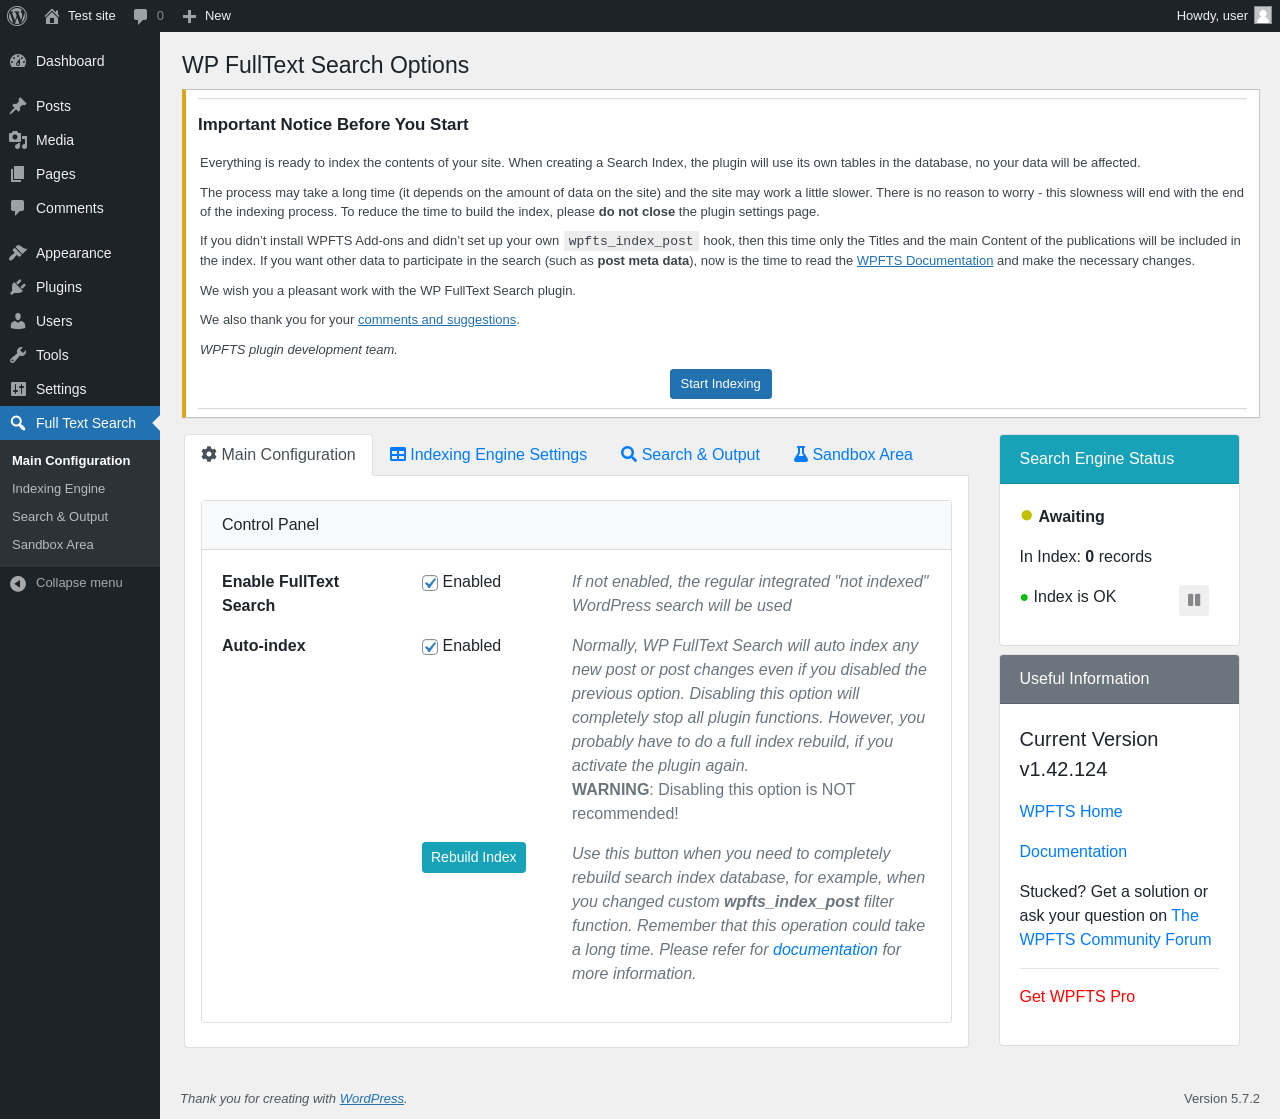Image resolution: width=1280 pixels, height=1119 pixels.
Task: Click the user avatar icon
Action: (x=1263, y=15)
